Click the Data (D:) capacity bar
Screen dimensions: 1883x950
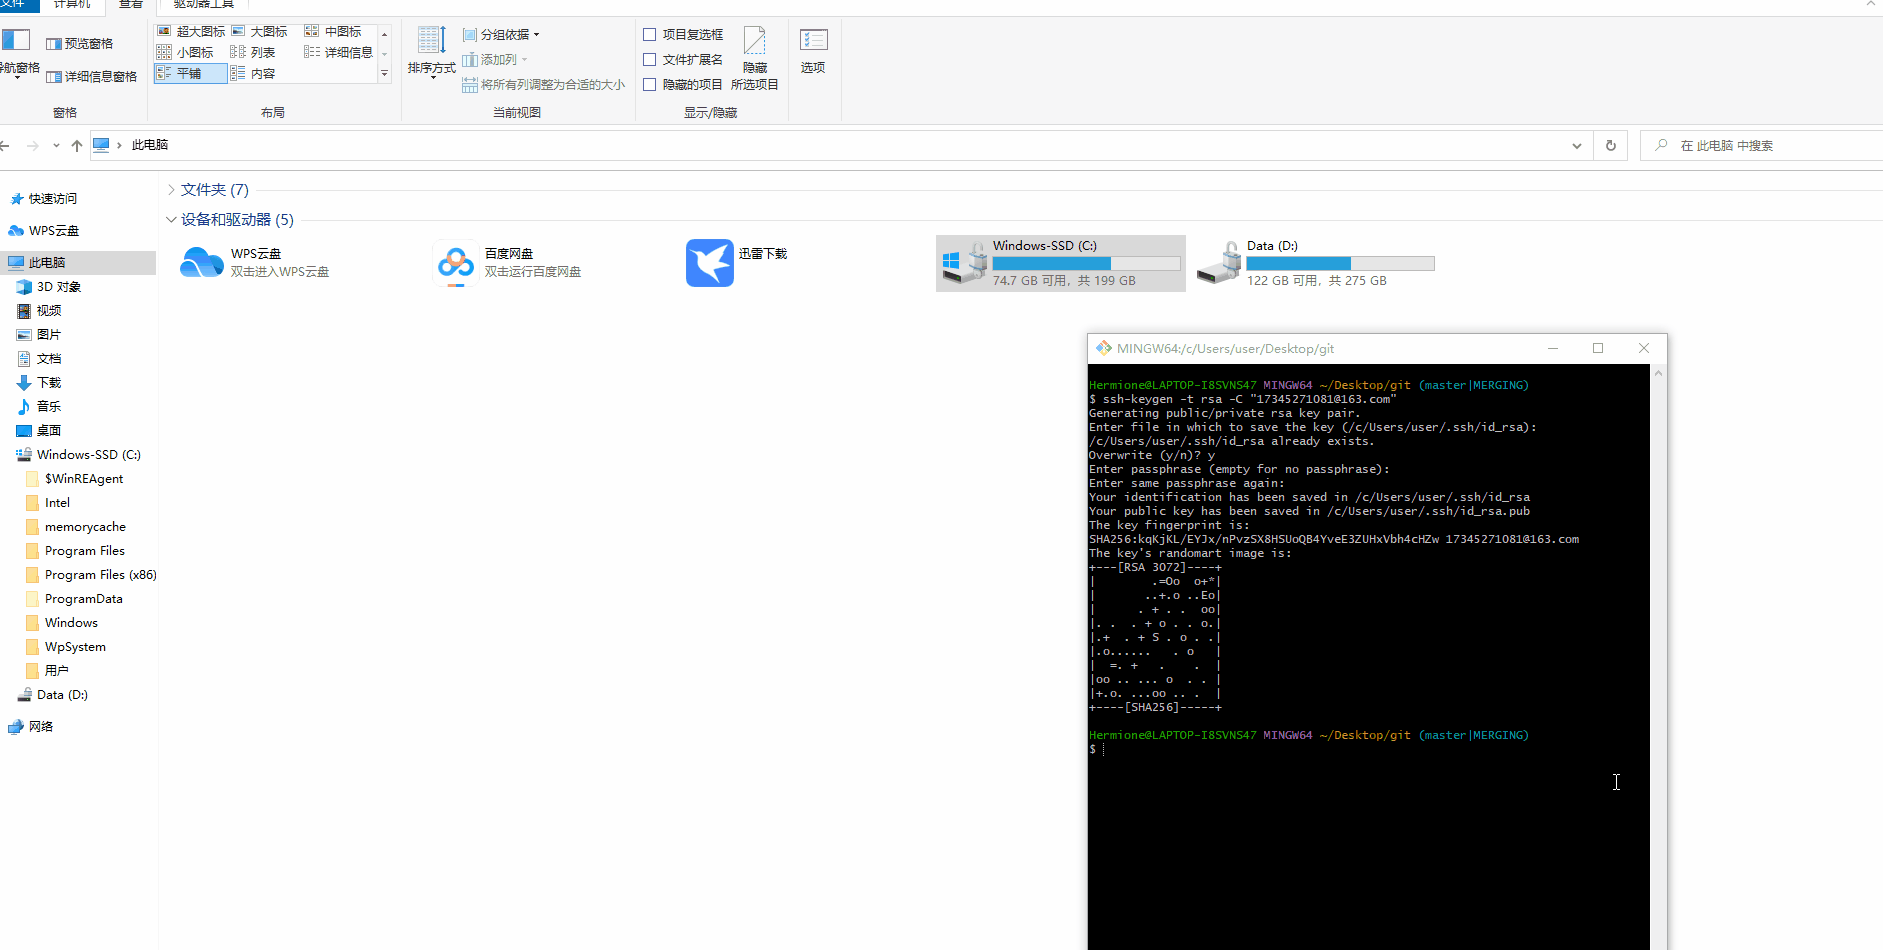[x=1339, y=263]
